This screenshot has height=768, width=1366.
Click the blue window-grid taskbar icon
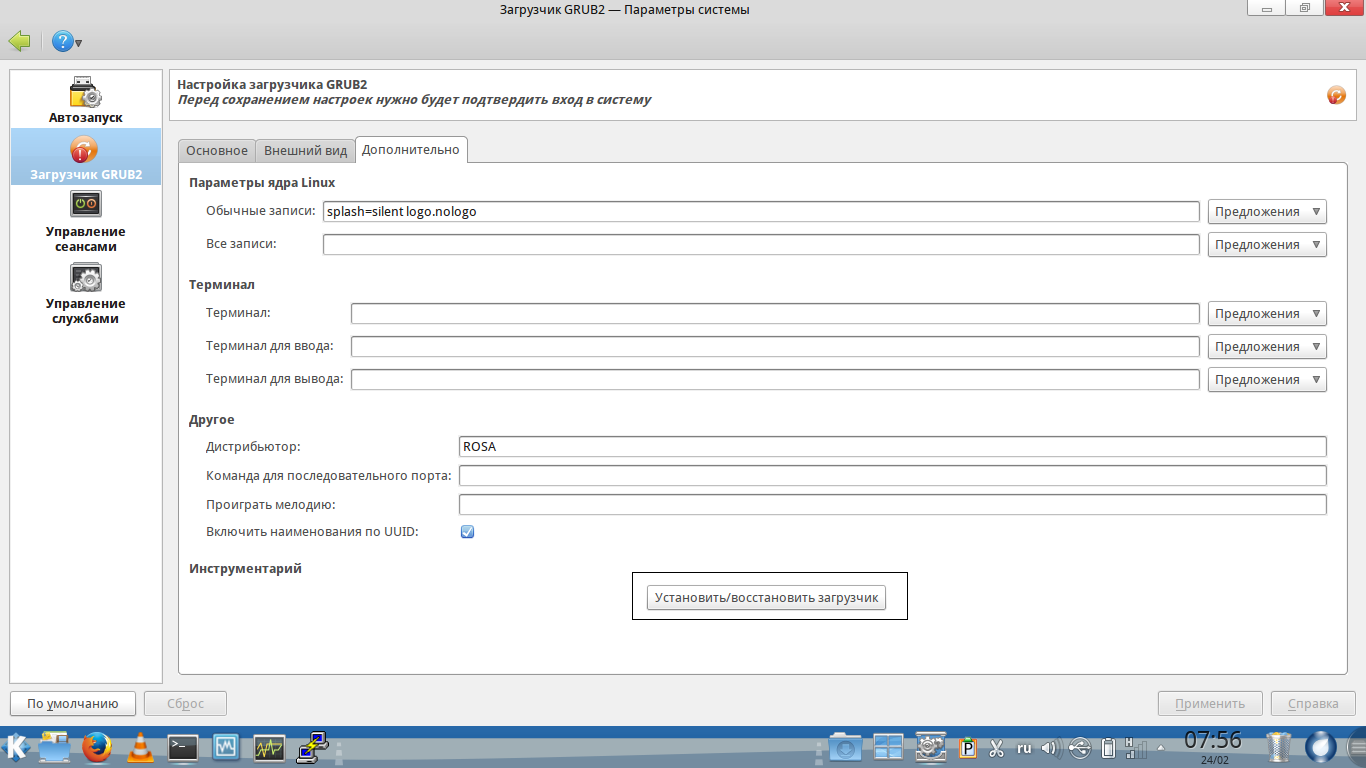pyautogui.click(x=888, y=747)
